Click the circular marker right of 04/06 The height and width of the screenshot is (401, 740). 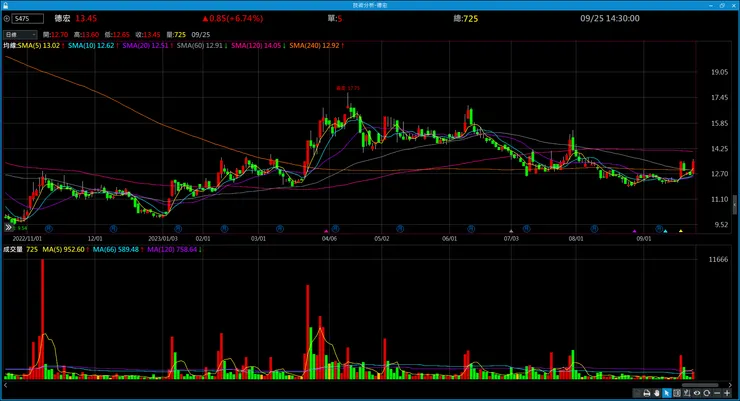point(335,229)
